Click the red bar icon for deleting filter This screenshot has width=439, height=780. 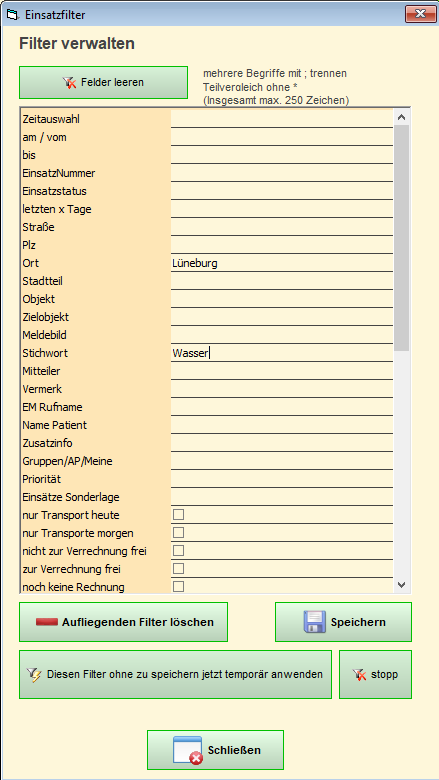click(47, 622)
